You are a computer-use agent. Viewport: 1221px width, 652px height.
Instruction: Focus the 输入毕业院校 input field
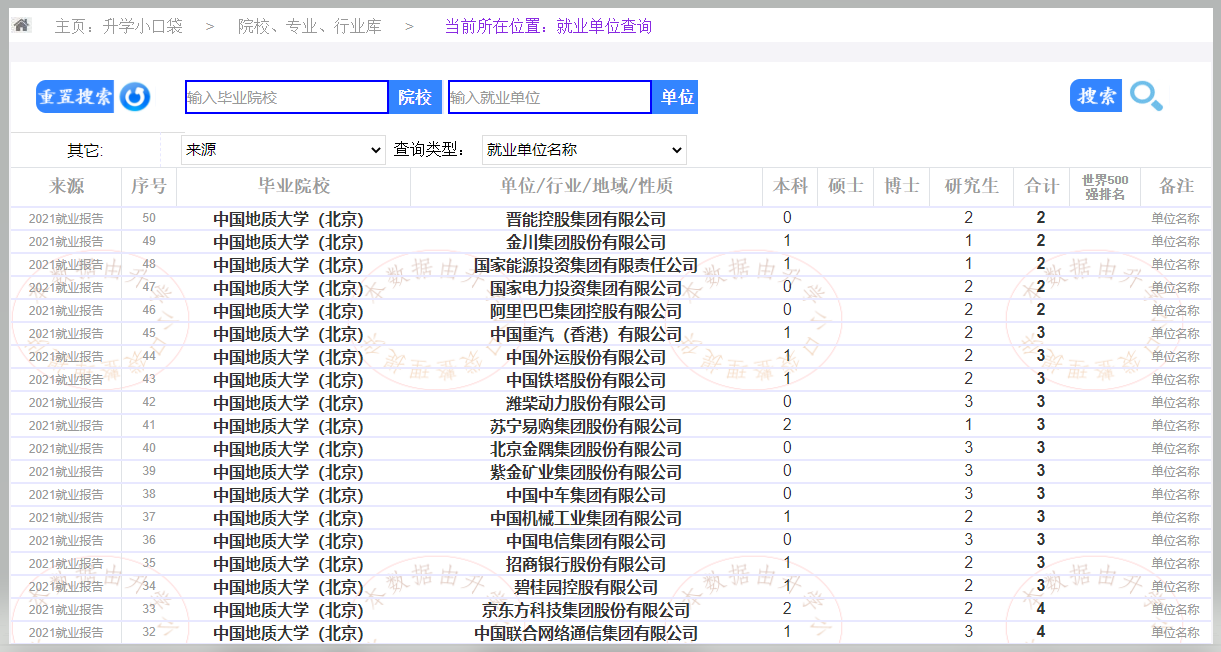286,97
